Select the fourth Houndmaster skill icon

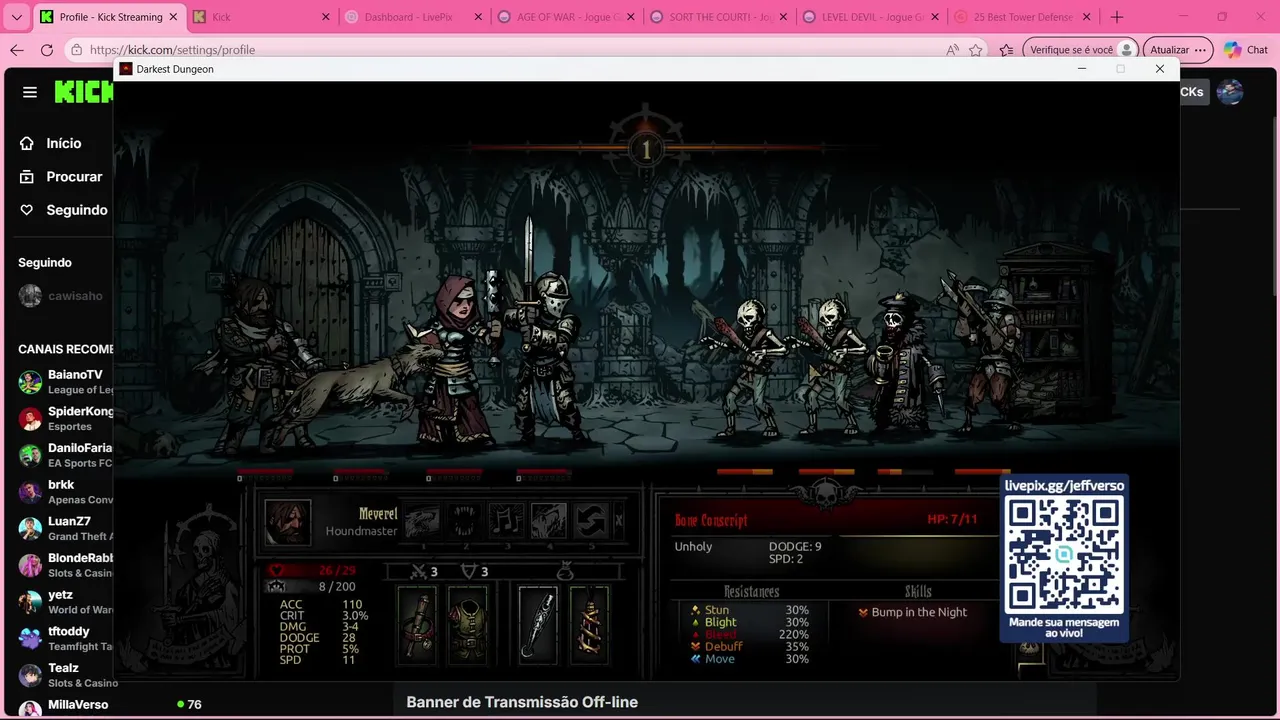pyautogui.click(x=549, y=520)
